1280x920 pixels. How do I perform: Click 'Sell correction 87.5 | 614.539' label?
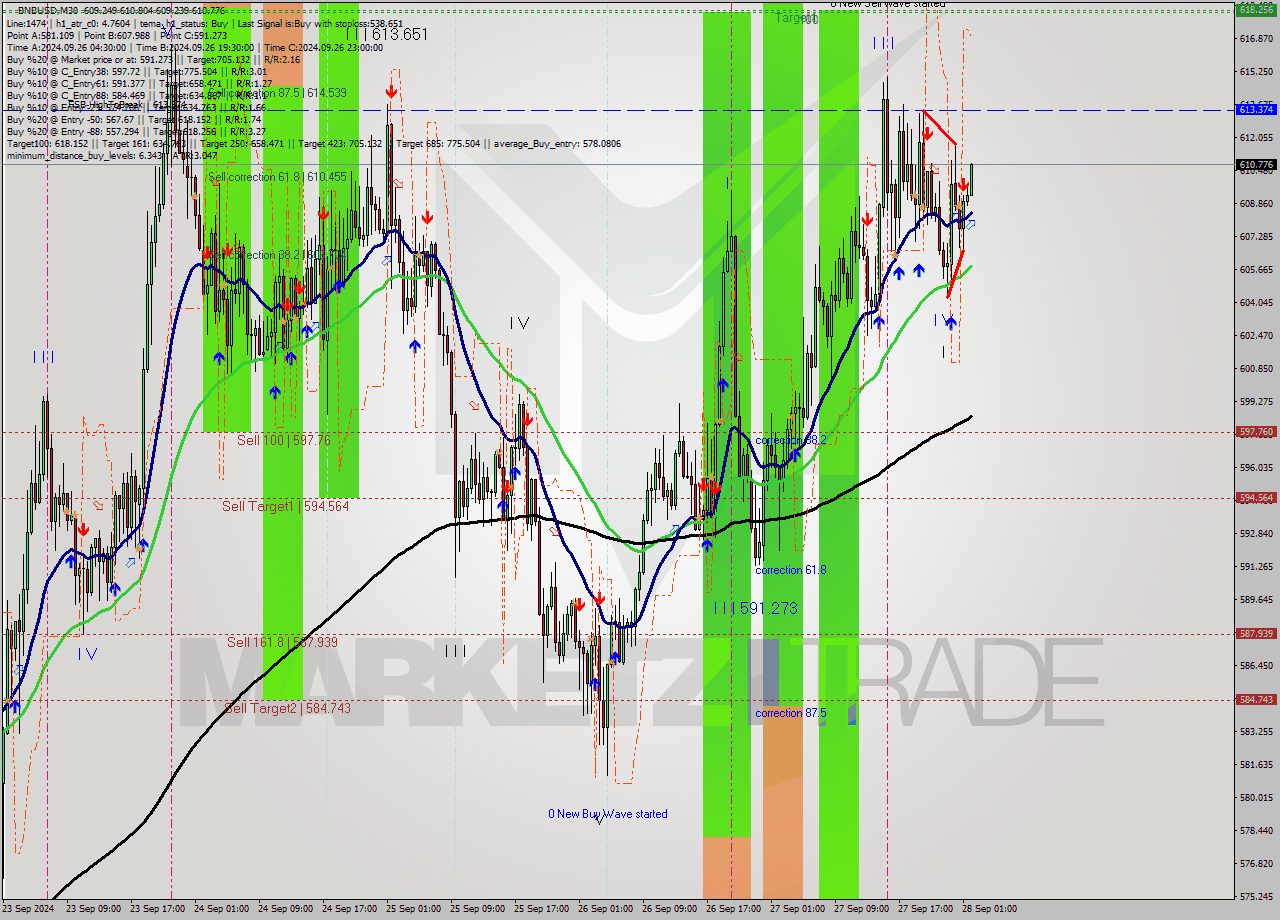point(277,93)
